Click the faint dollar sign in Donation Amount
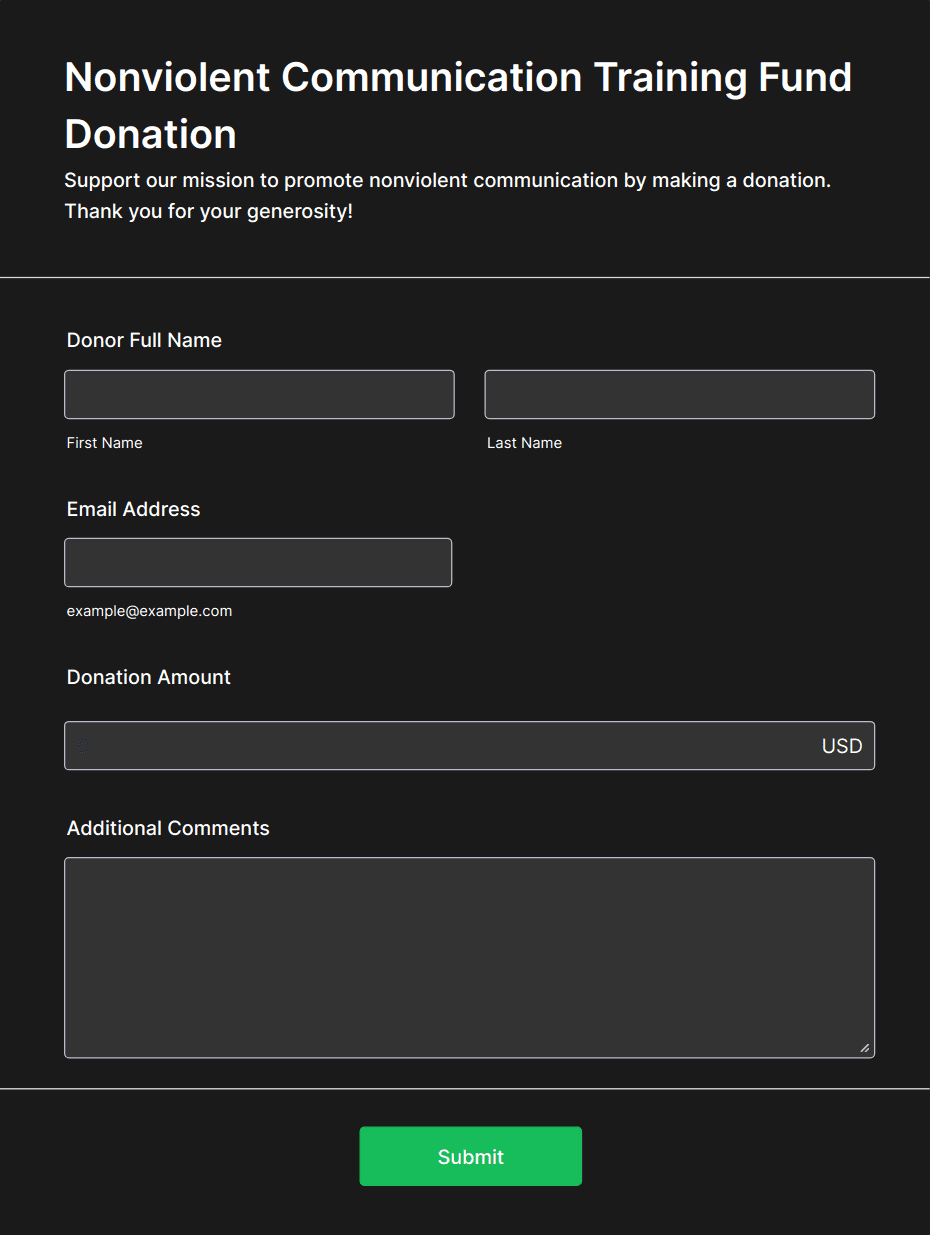This screenshot has width=930, height=1235. [84, 746]
